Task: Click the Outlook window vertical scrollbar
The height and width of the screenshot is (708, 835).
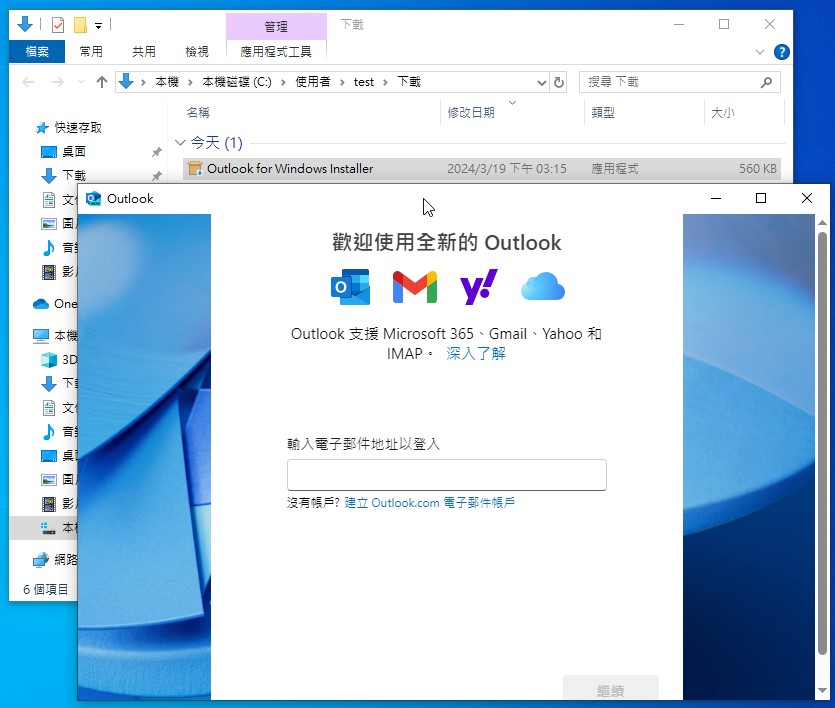Action: [822, 450]
